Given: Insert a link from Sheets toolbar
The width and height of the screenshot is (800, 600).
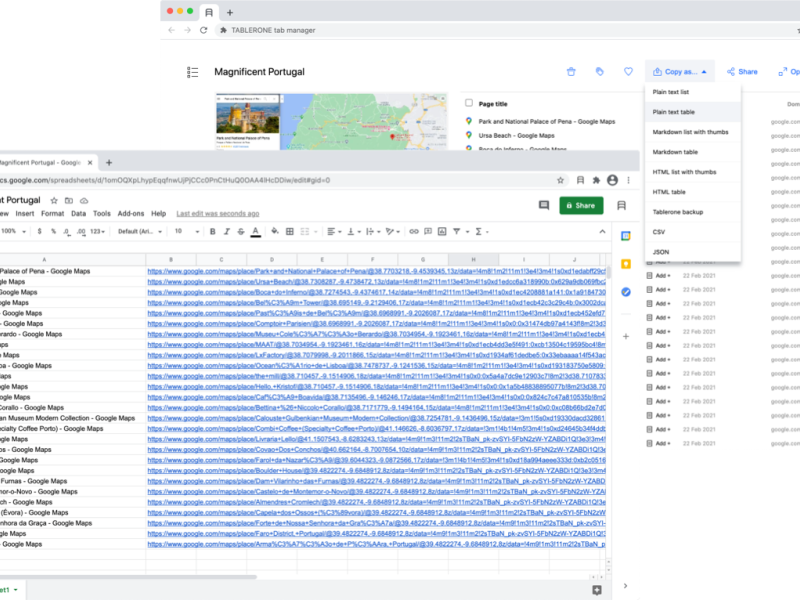Looking at the screenshot, I should pos(414,232).
